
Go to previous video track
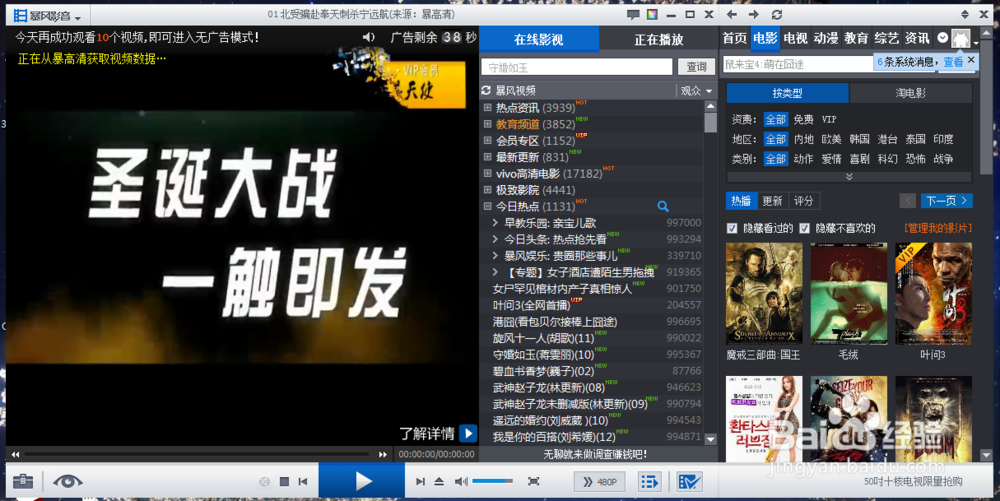pos(303,482)
